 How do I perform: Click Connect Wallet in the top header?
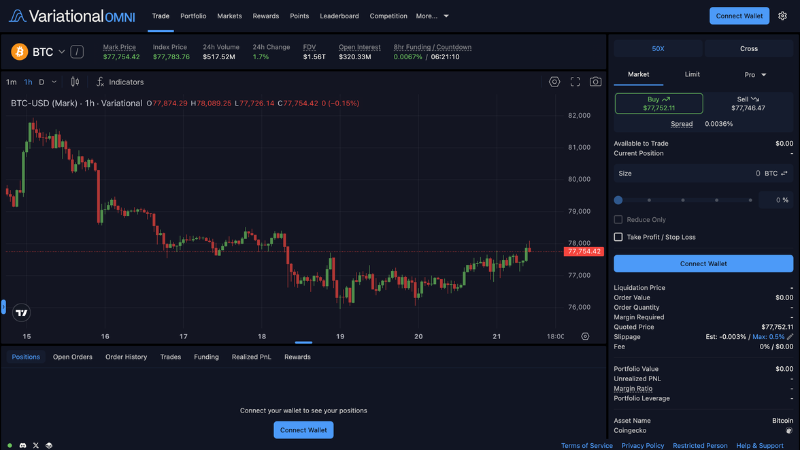point(739,16)
